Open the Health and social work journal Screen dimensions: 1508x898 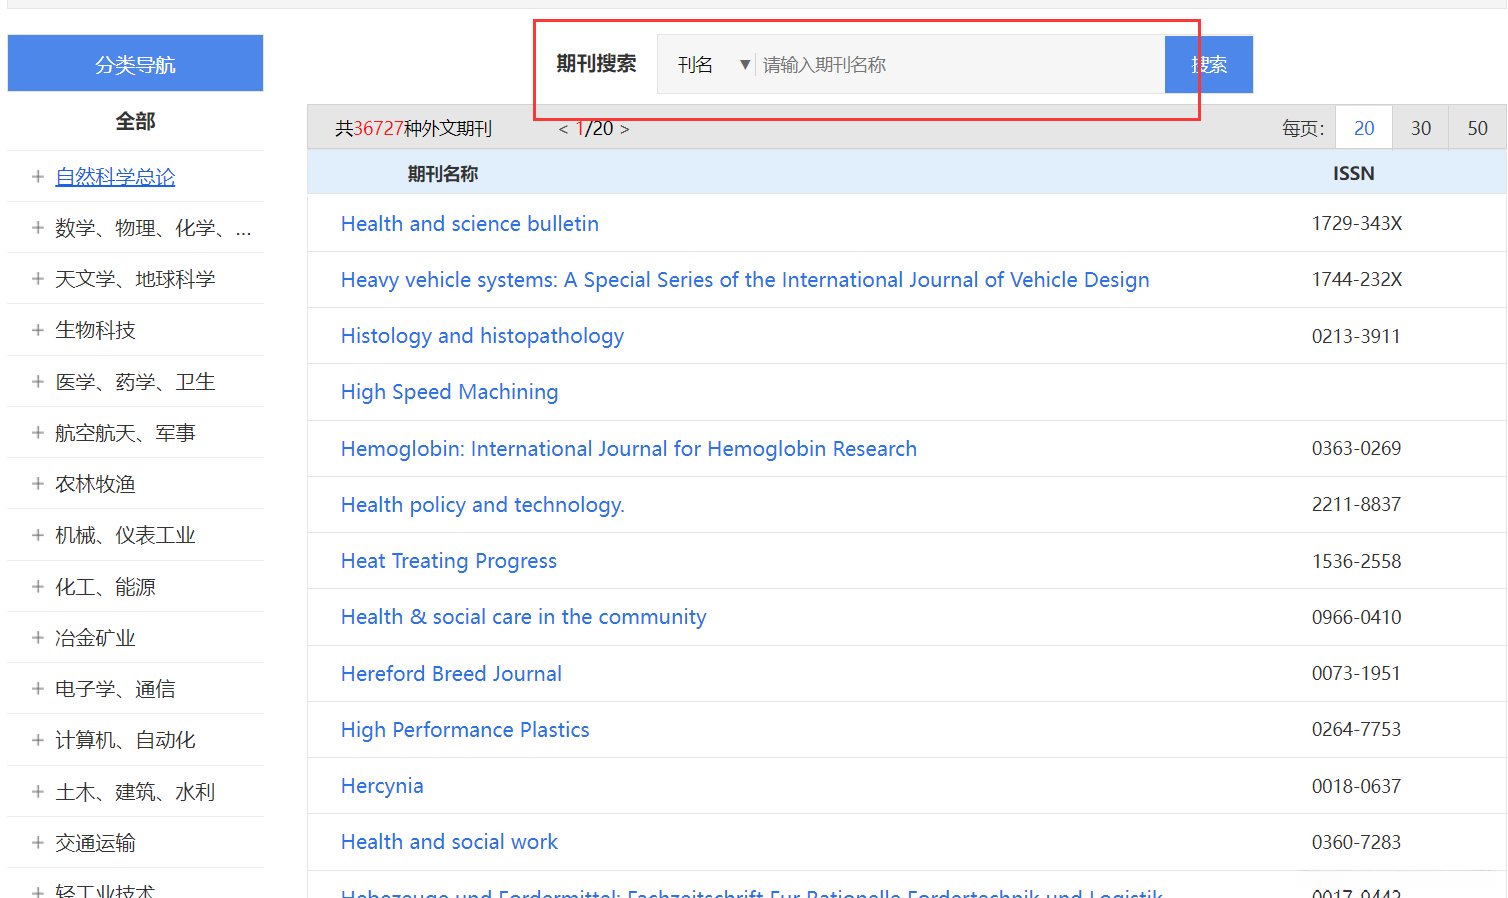(449, 842)
